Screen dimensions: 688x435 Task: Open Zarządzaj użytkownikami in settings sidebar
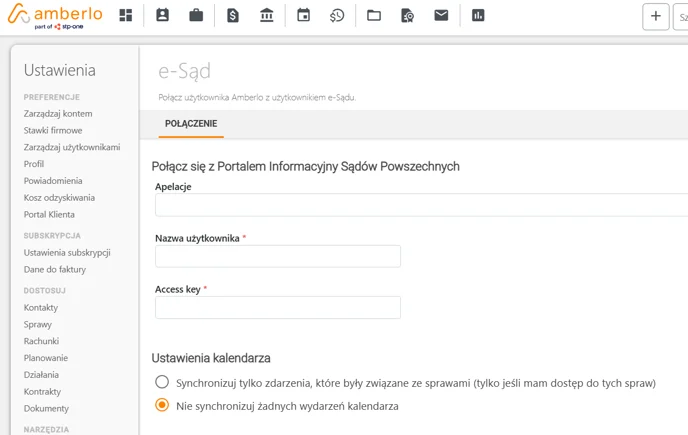72,147
